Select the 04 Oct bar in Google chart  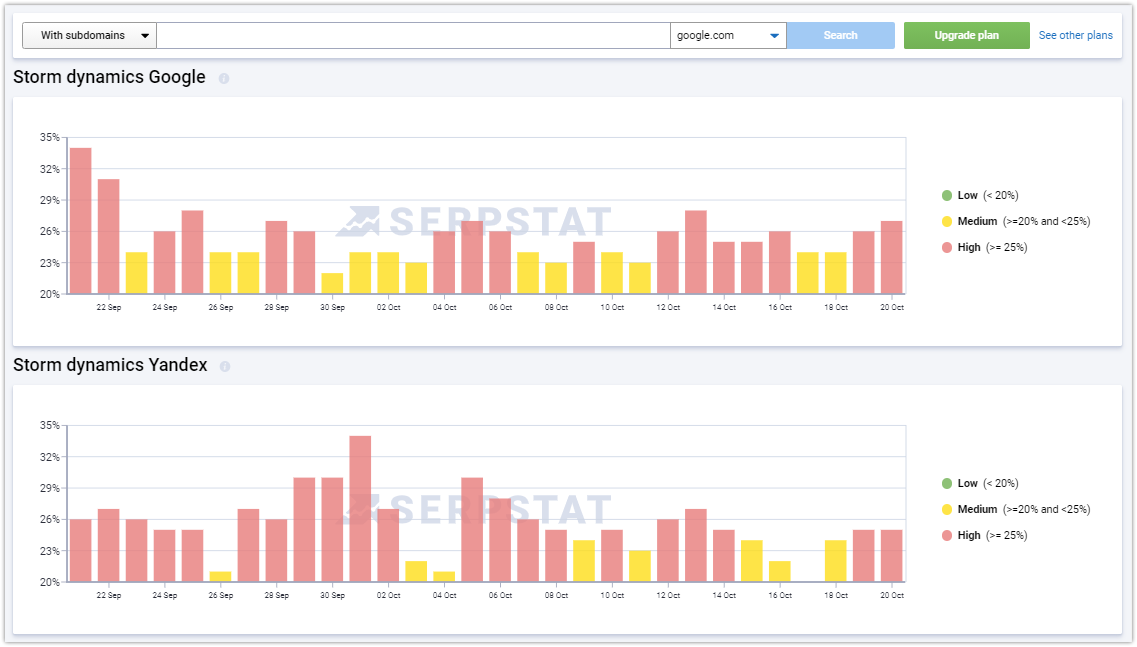click(x=444, y=263)
